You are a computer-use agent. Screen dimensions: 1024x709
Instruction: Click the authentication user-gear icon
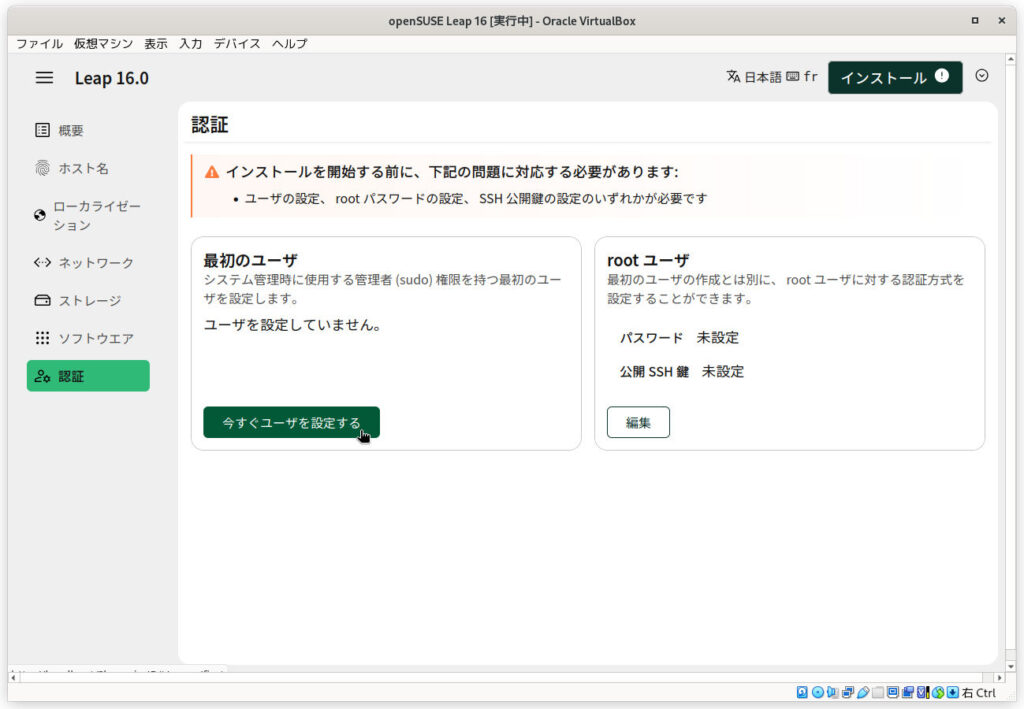[x=42, y=376]
